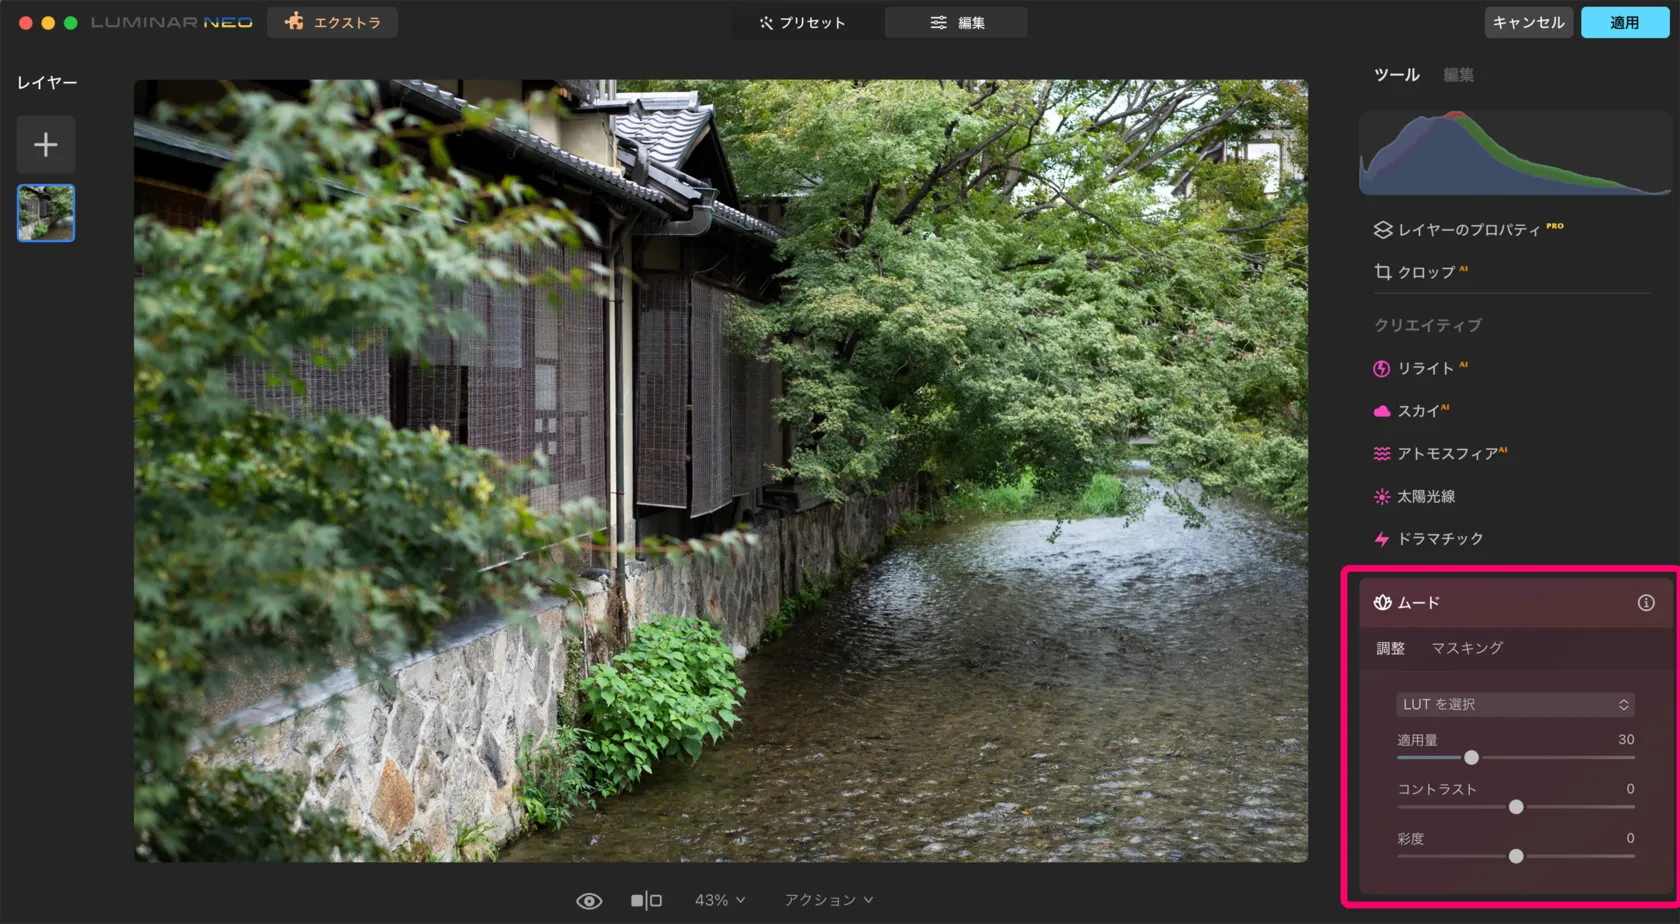Expand the Actions (アクション) menu

[x=828, y=901]
